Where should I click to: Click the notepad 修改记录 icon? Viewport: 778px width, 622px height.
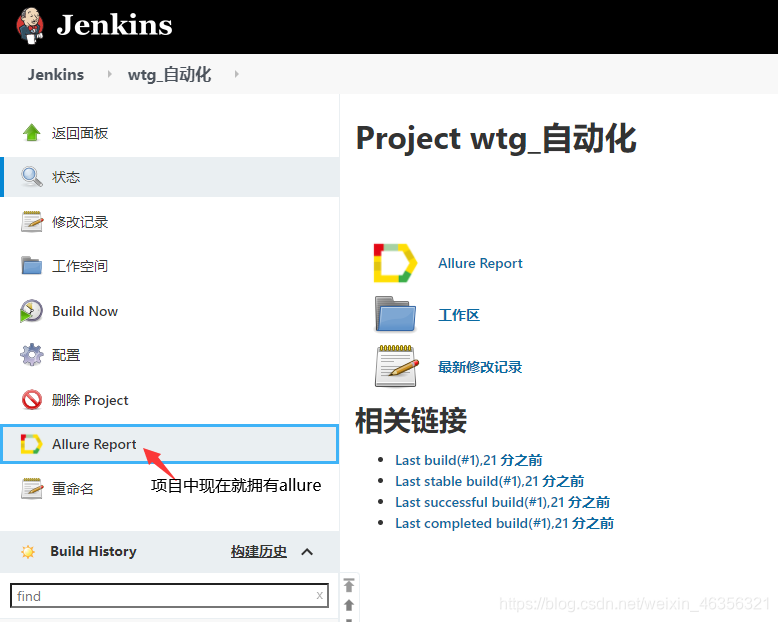click(32, 221)
